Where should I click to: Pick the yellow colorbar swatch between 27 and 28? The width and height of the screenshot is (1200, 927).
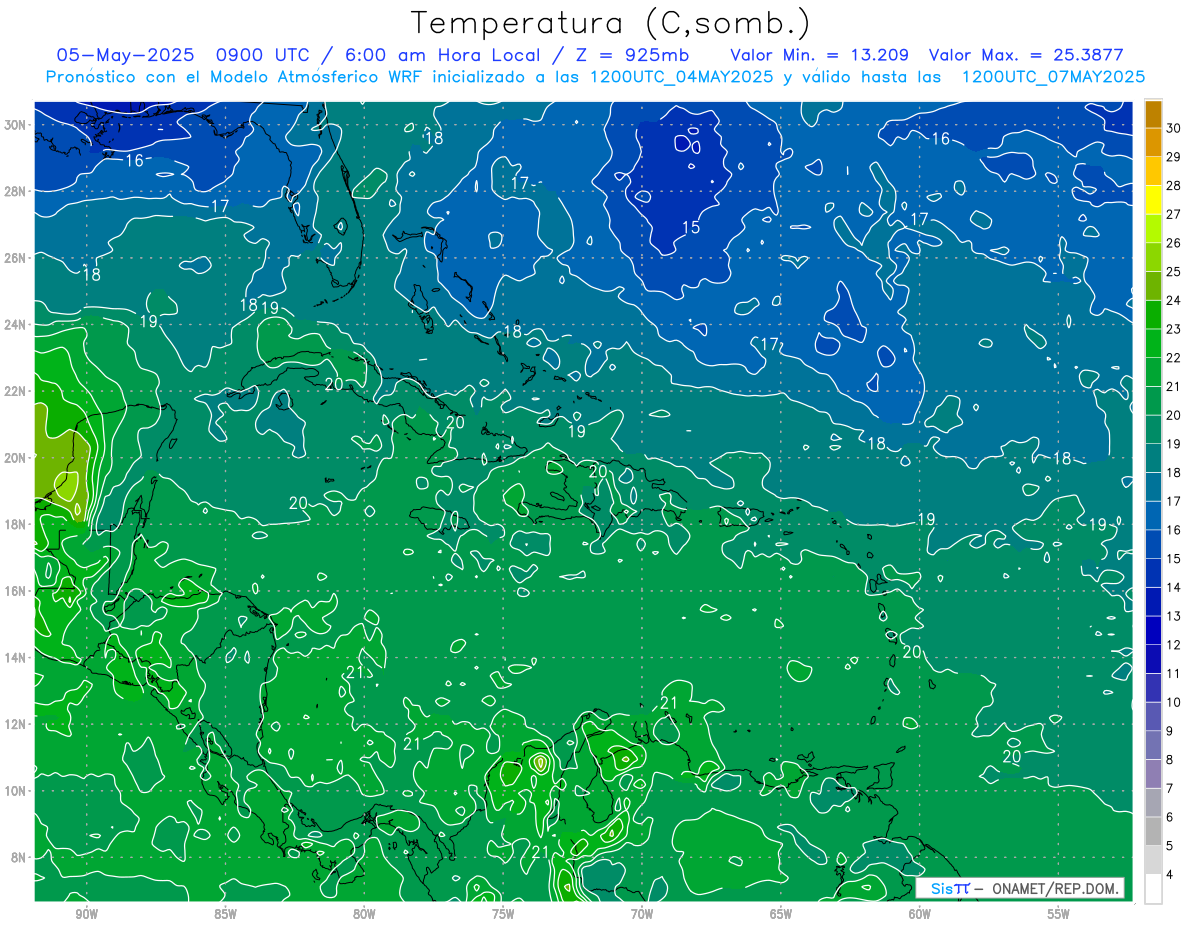1153,200
